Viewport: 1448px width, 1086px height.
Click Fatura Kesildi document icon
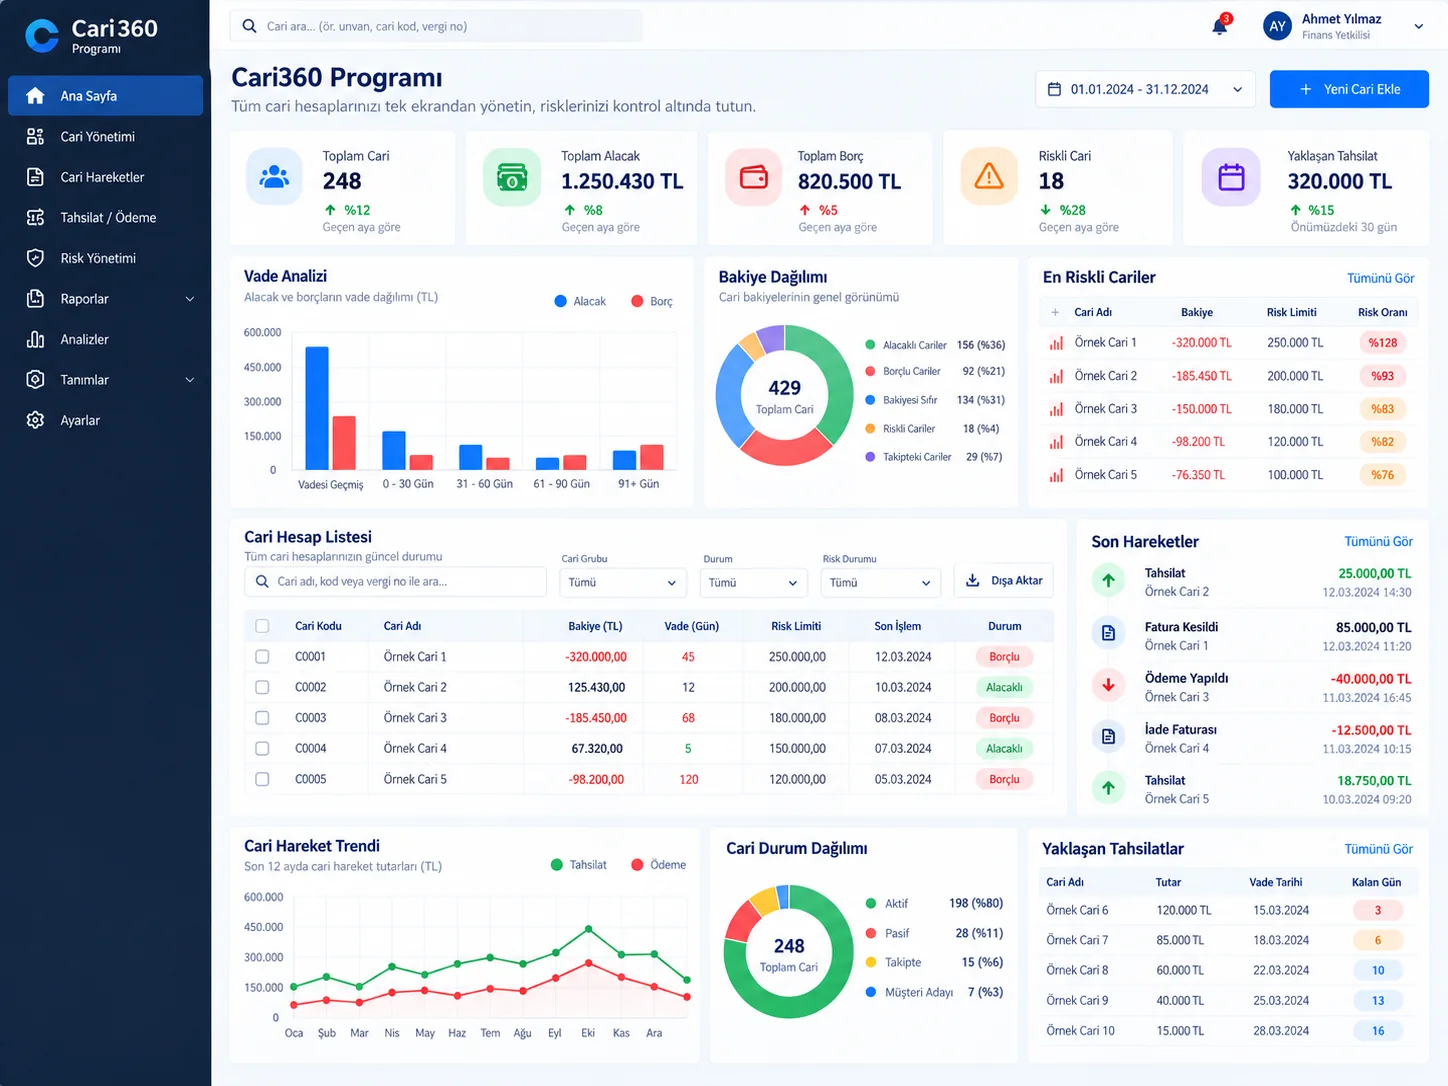point(1108,633)
